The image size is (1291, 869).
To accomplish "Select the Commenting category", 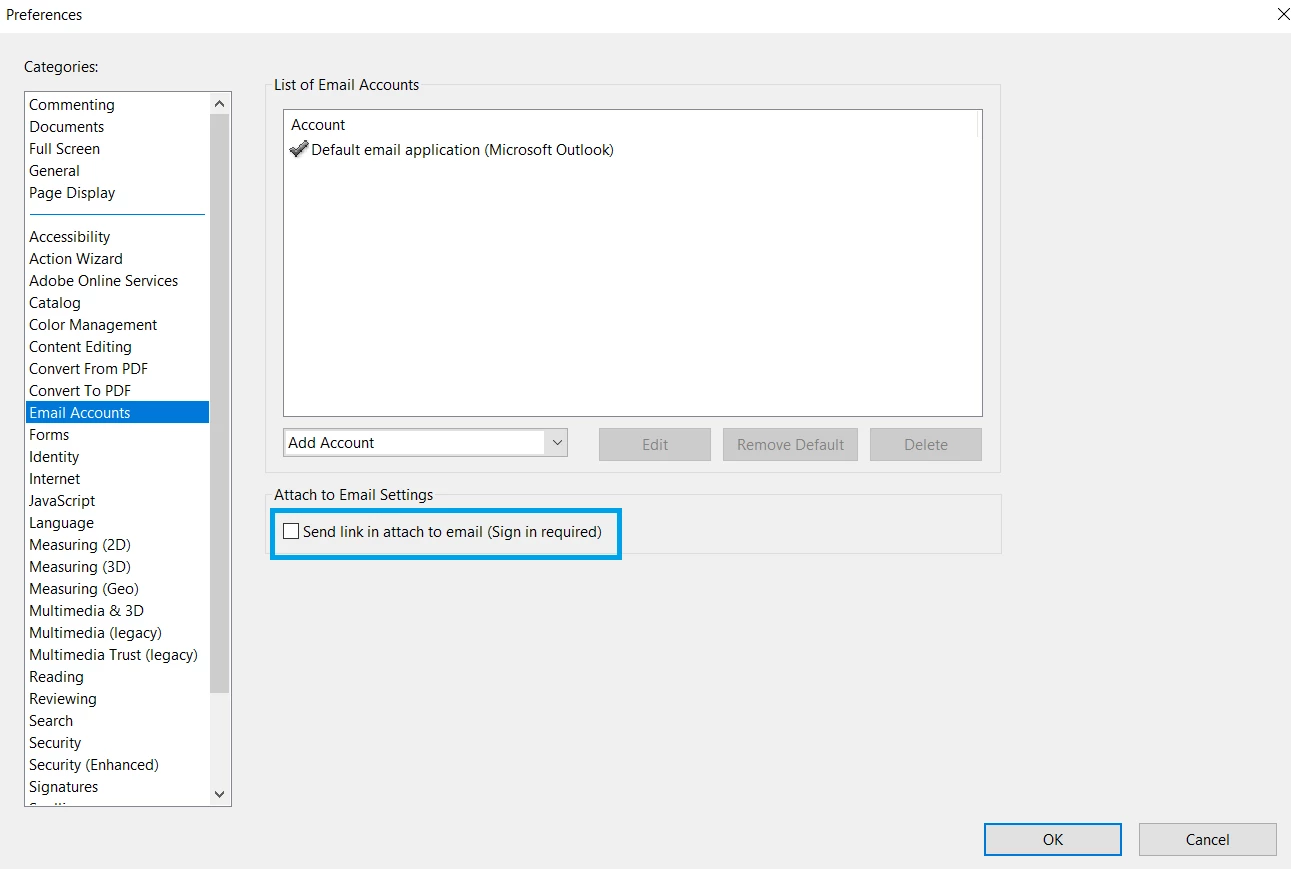I will tap(72, 105).
